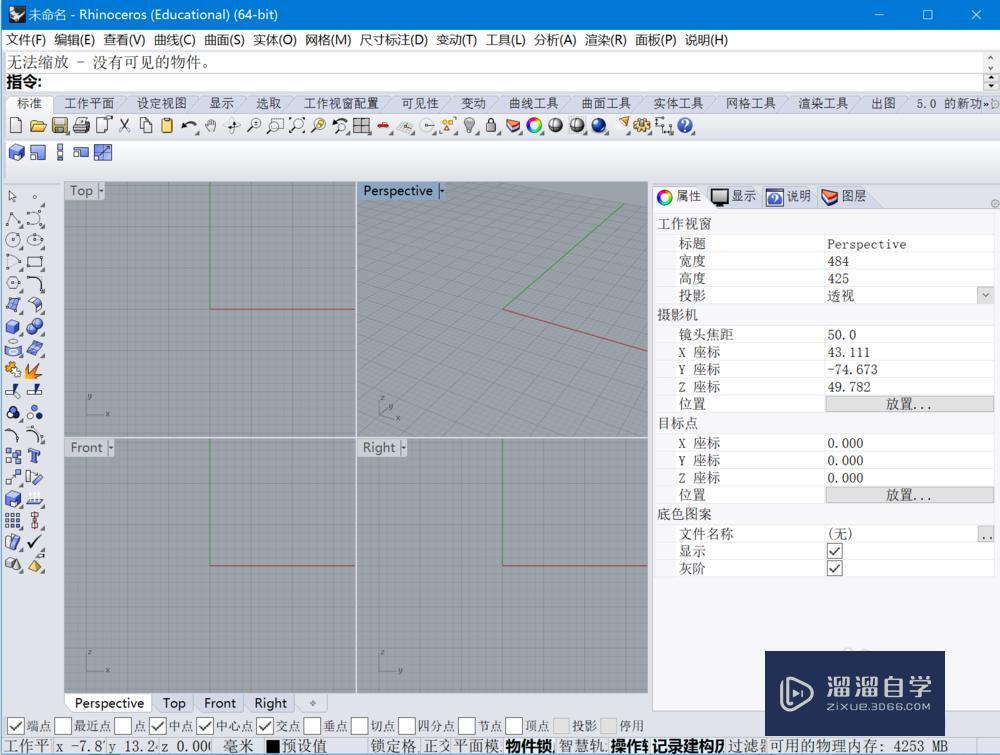Open the 文件(F) menu

click(x=26, y=40)
